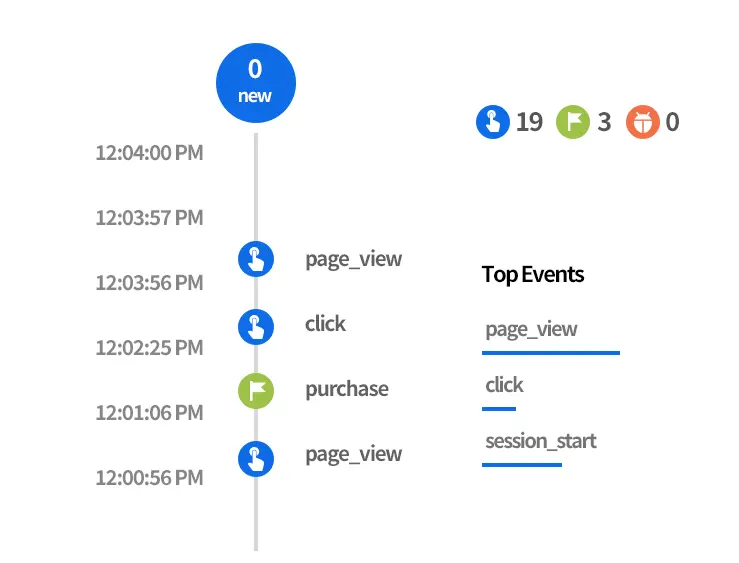Click the green flag icon for the purchase event
This screenshot has width=739, height=563.
click(x=255, y=390)
